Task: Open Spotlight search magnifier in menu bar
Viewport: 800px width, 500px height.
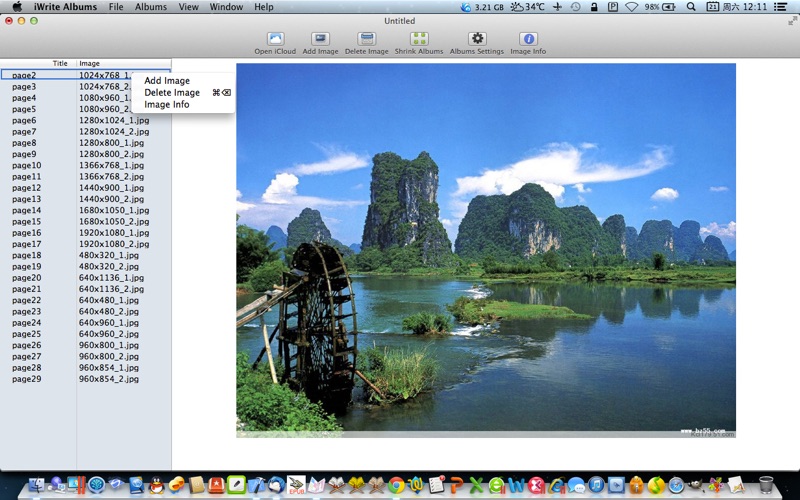Action: [691, 7]
